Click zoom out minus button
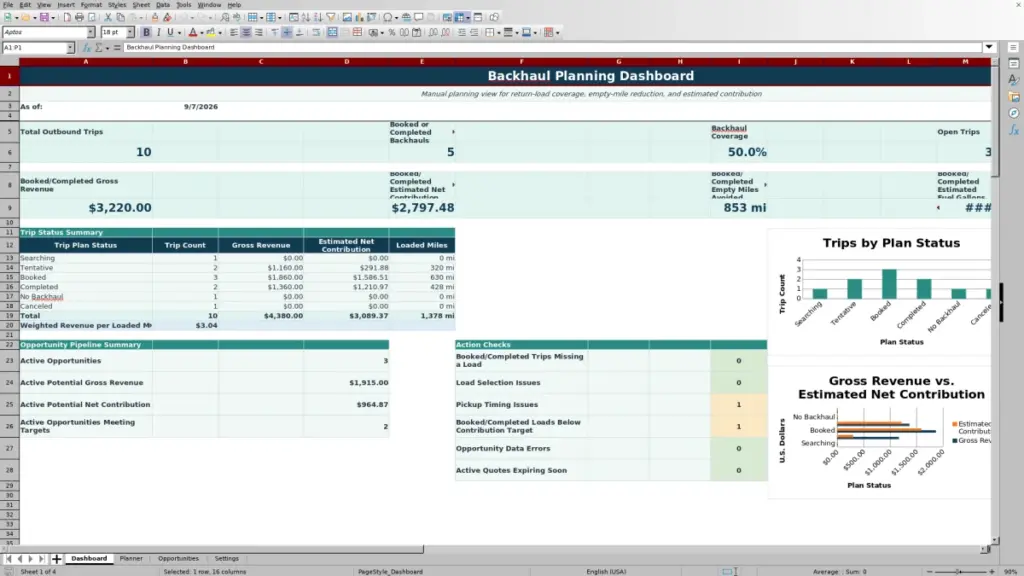 pos(930,571)
